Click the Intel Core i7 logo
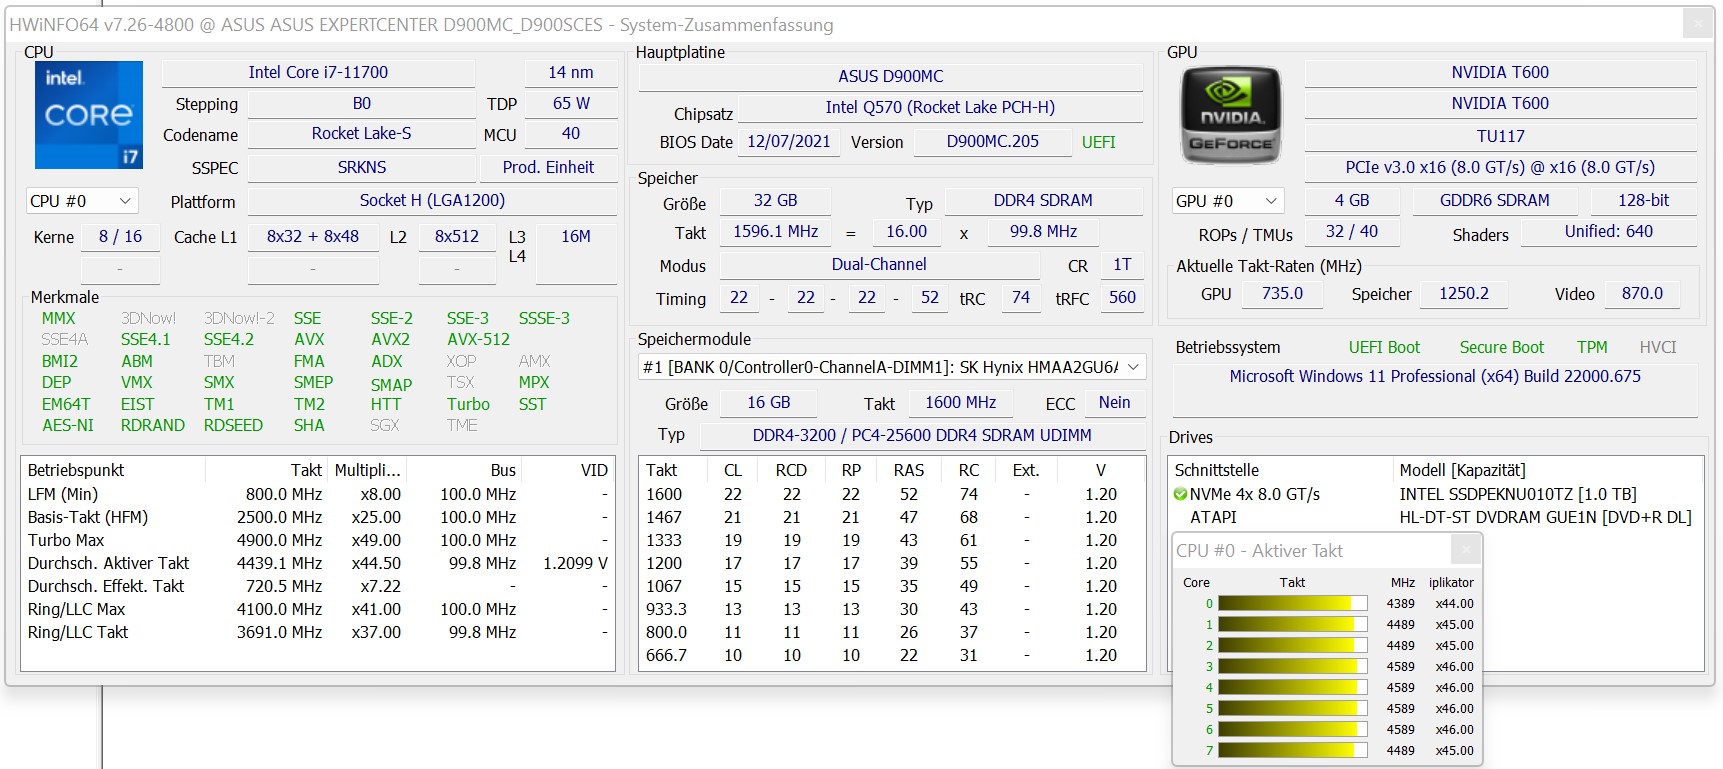The image size is (1723, 769). [x=88, y=115]
